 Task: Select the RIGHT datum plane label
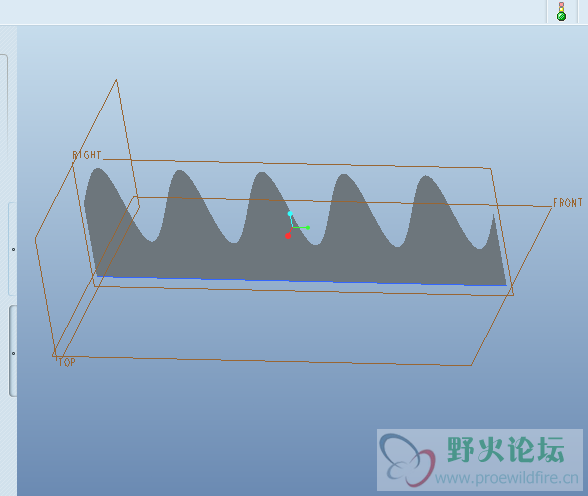coord(87,155)
